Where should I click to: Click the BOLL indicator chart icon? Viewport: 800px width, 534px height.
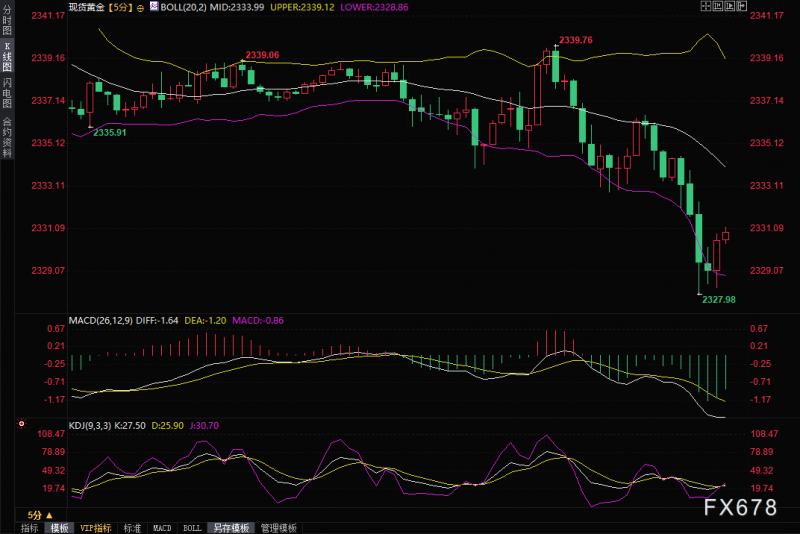(154, 6)
